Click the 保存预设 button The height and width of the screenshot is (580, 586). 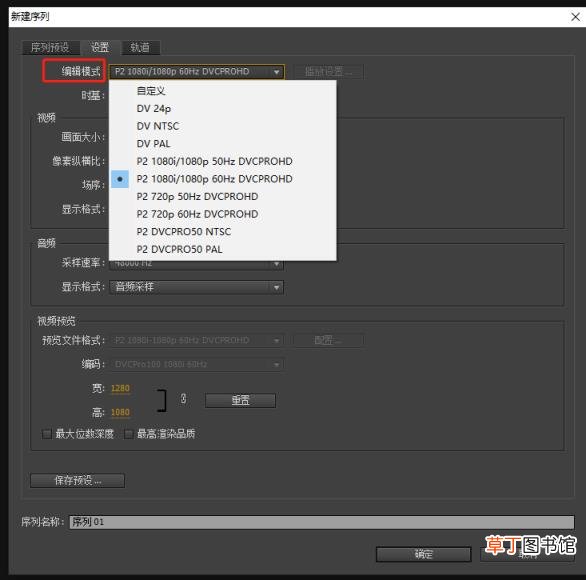77,480
